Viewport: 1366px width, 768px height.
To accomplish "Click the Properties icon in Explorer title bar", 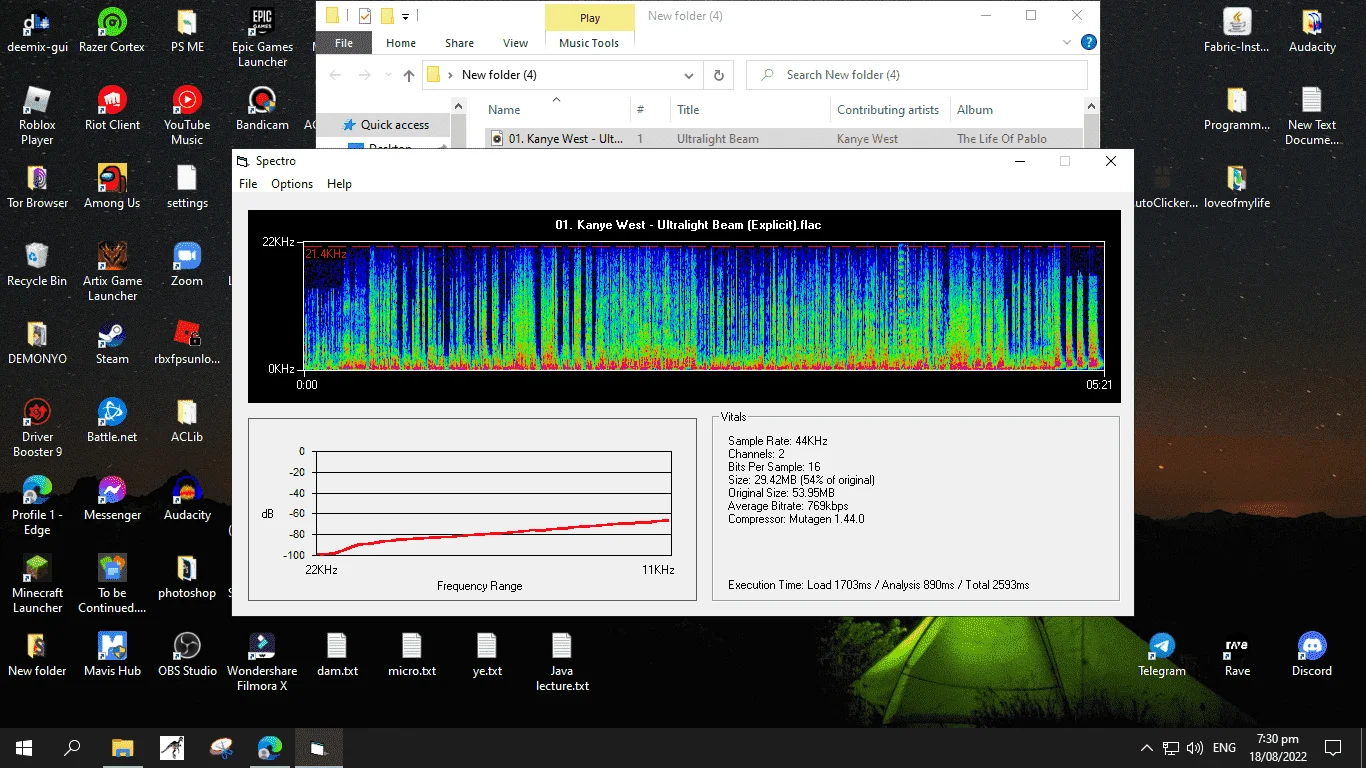I will tap(365, 16).
